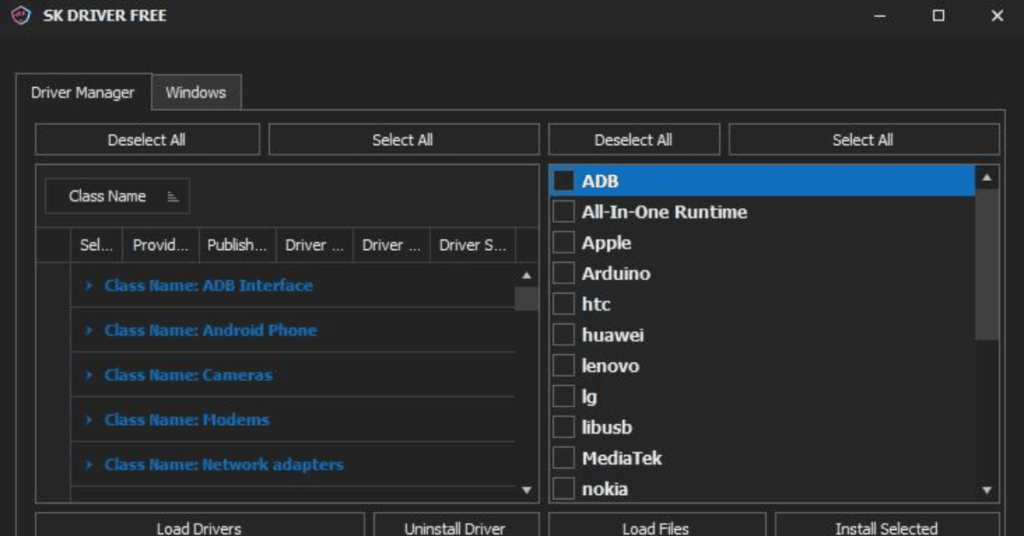Check the nokia checkbox
This screenshot has width=1024, height=536.
[x=564, y=488]
